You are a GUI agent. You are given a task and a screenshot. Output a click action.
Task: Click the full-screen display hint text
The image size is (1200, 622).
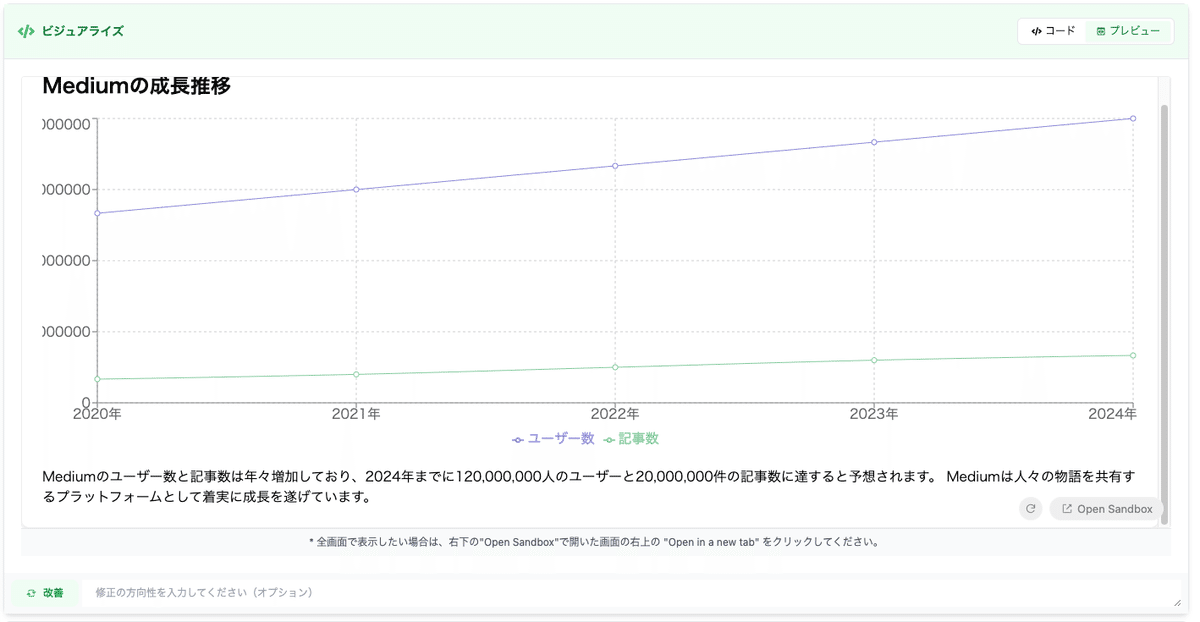click(x=594, y=542)
